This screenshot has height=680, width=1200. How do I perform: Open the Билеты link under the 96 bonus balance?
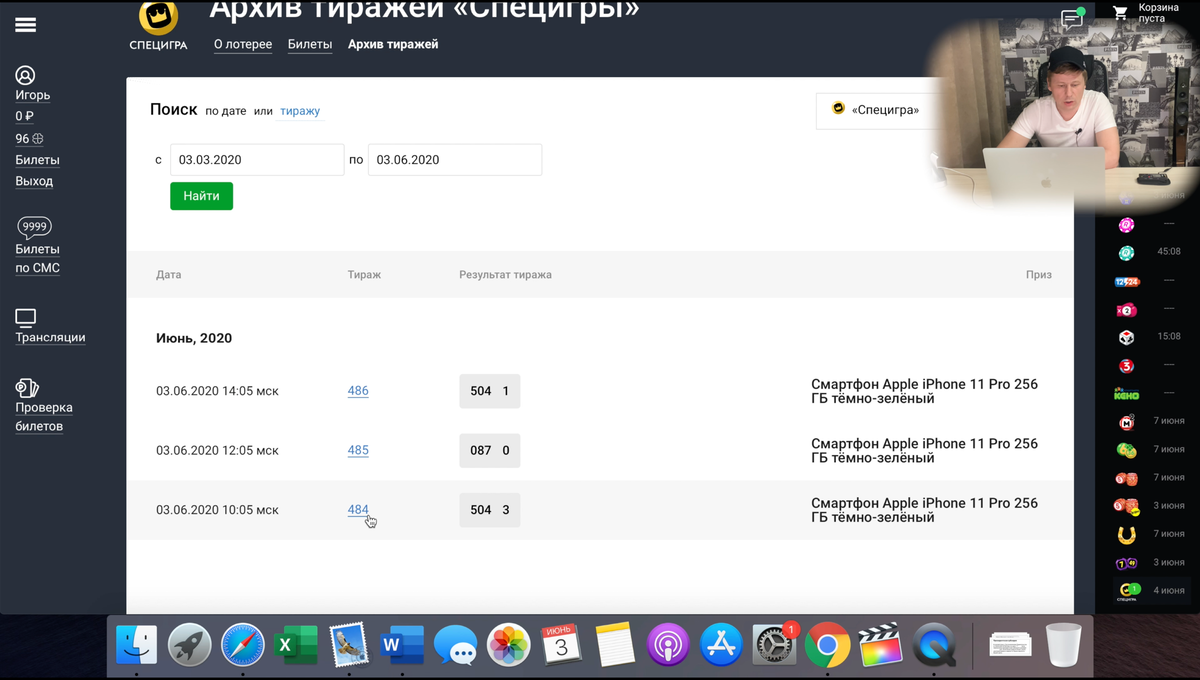37,160
